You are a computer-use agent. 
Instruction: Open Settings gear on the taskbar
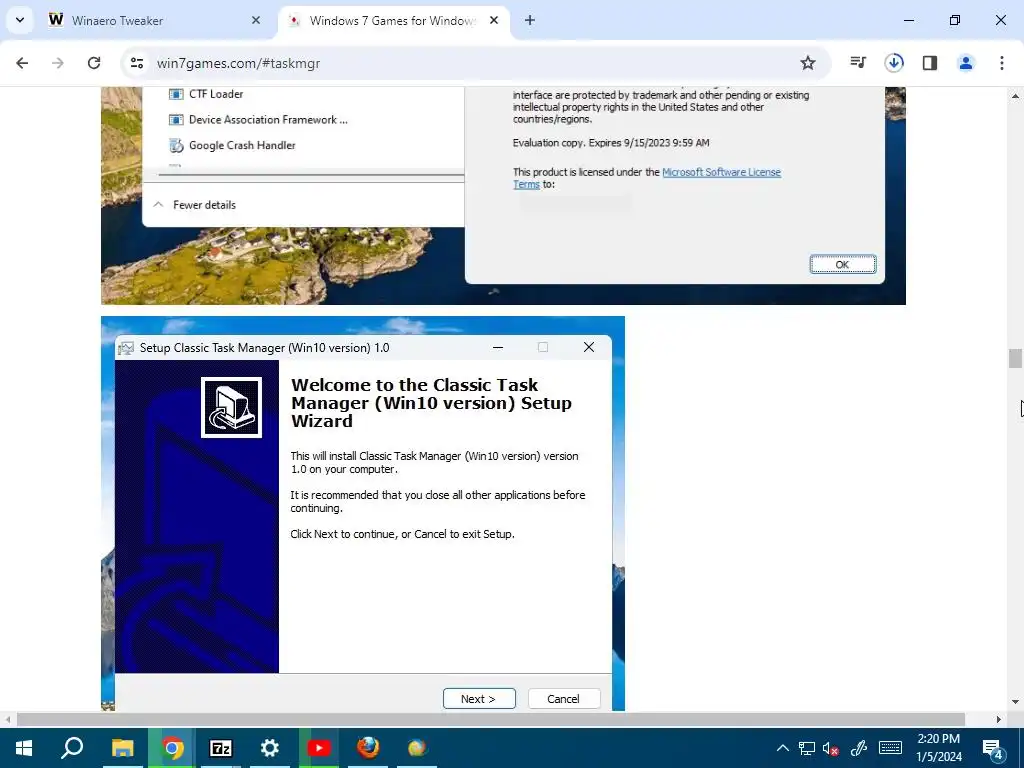coord(270,748)
